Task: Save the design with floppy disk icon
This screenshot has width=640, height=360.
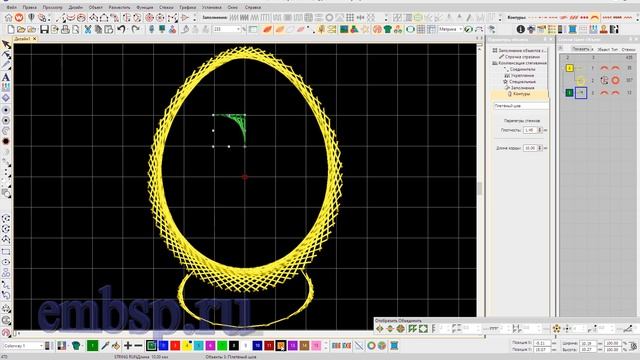Action: [44, 29]
